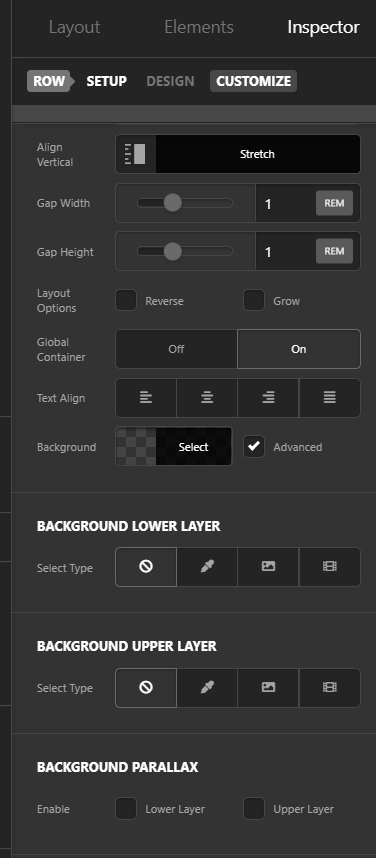Open the Background color swatch
376x858 pixels.
136,447
